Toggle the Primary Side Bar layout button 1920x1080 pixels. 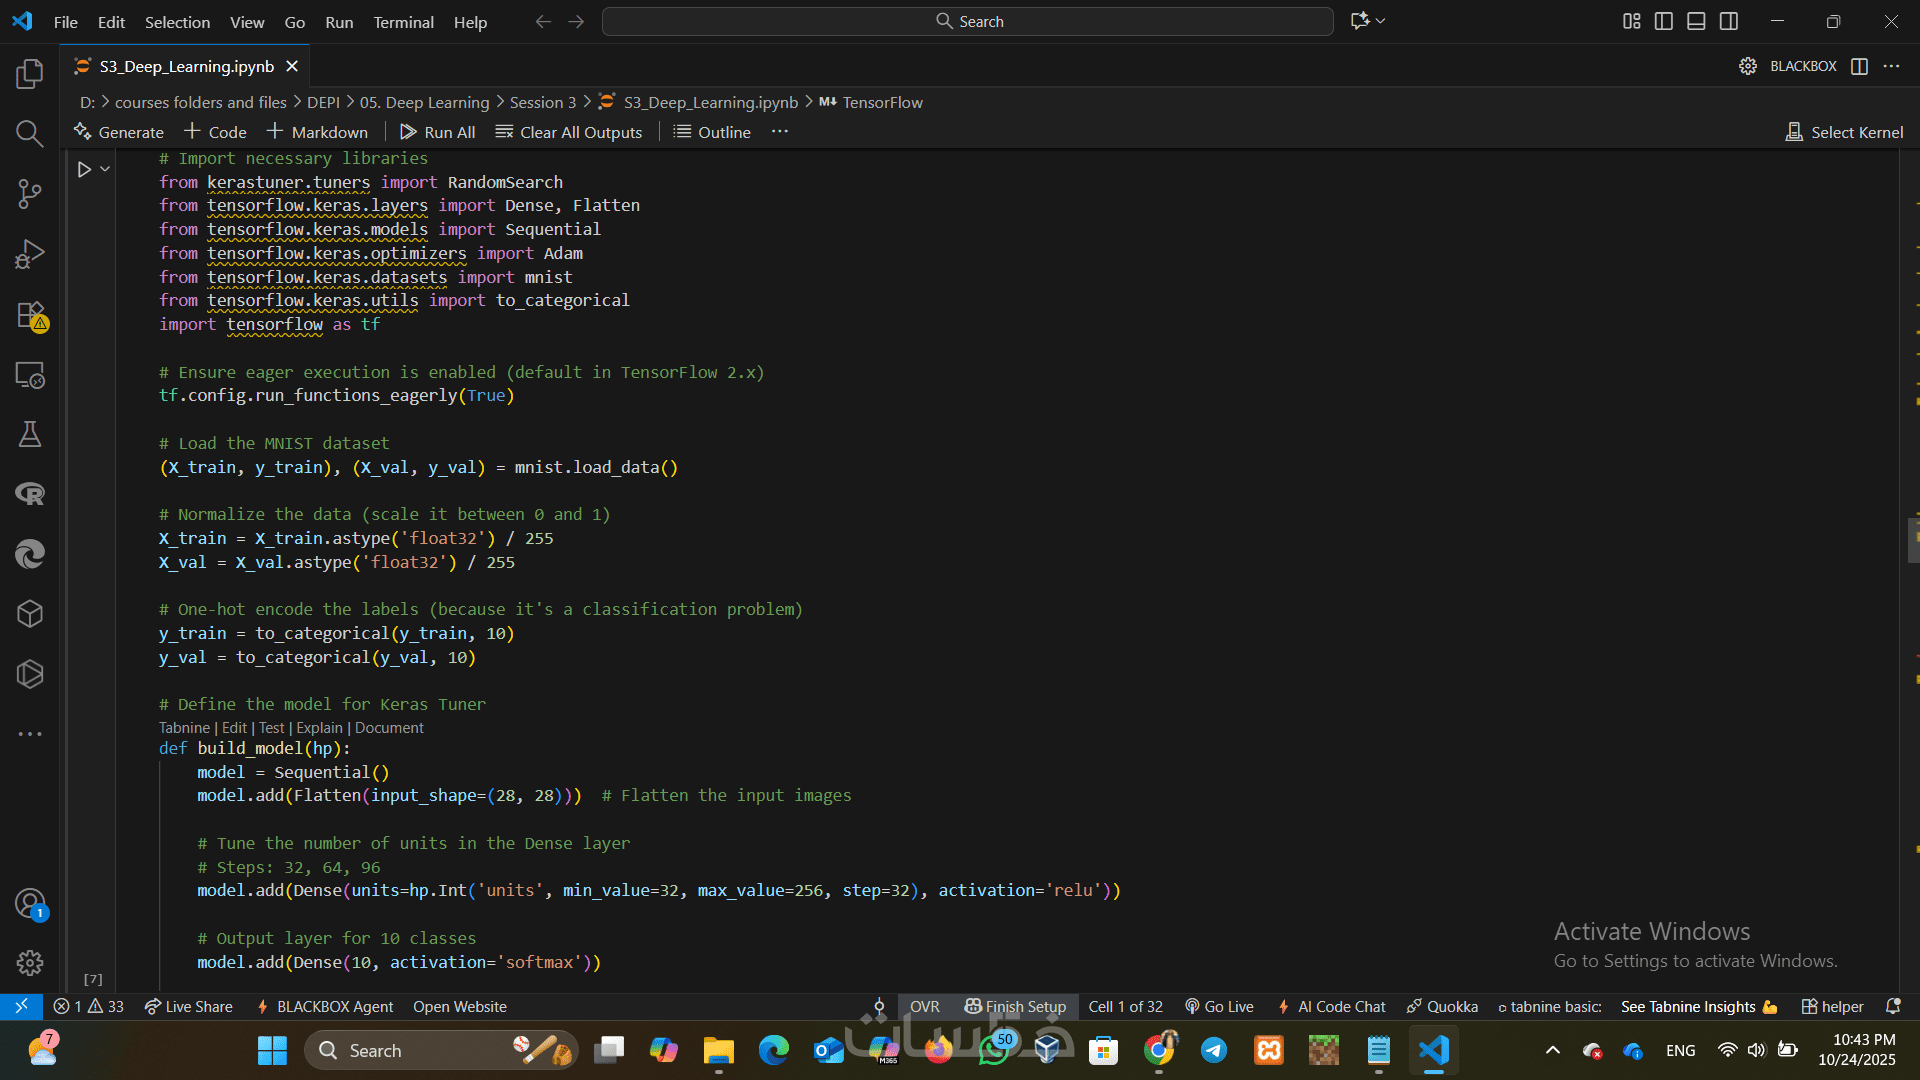1664,21
